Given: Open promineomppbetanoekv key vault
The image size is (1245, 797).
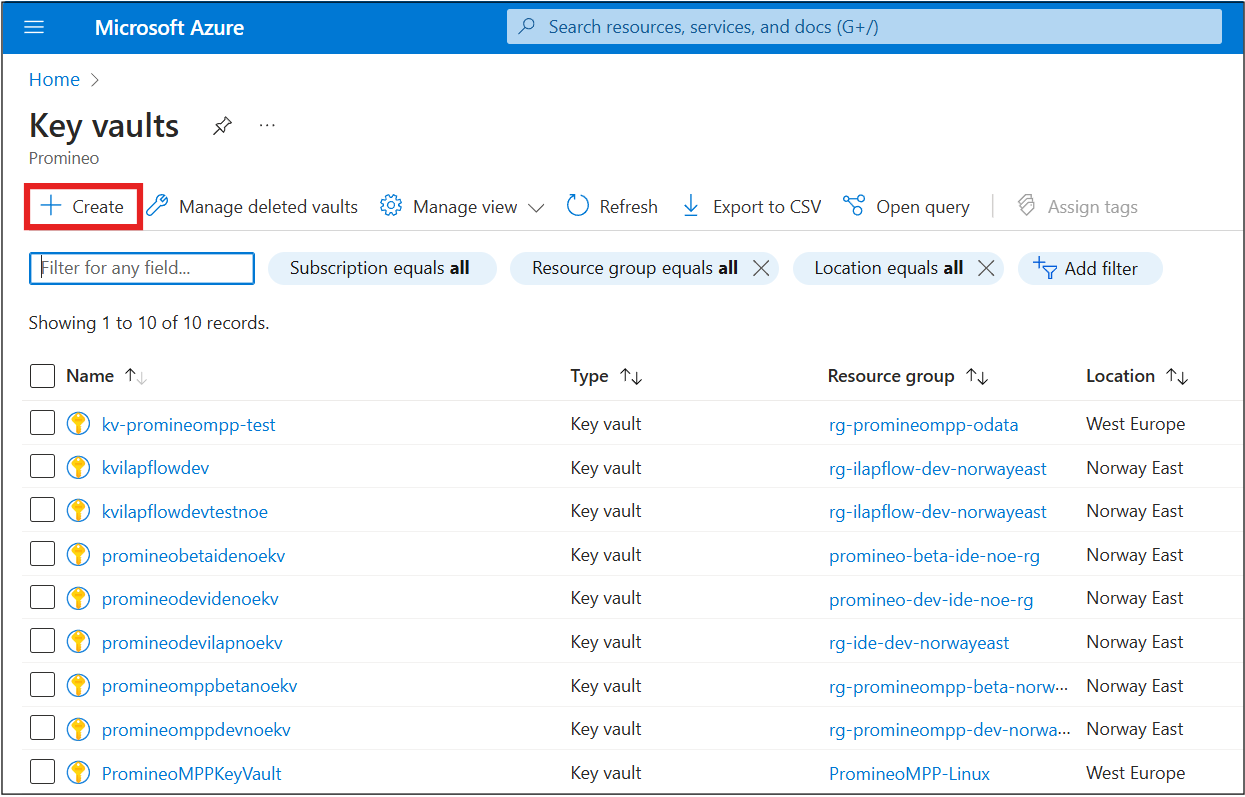Looking at the screenshot, I should pos(199,686).
